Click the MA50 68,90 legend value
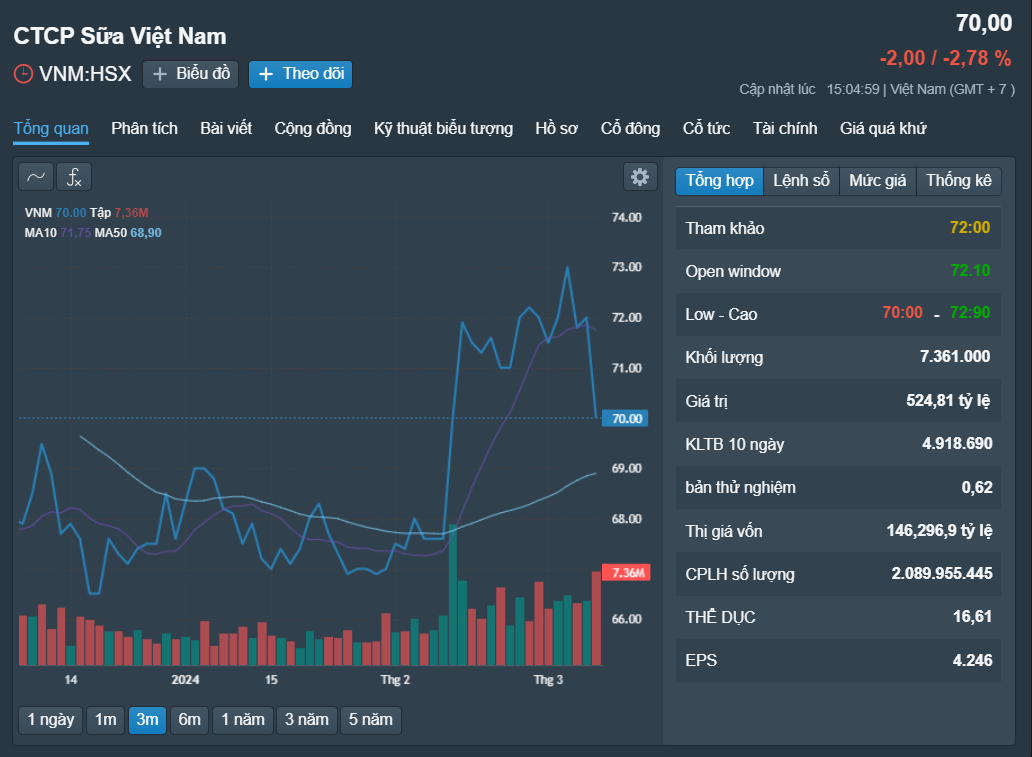 click(x=145, y=233)
